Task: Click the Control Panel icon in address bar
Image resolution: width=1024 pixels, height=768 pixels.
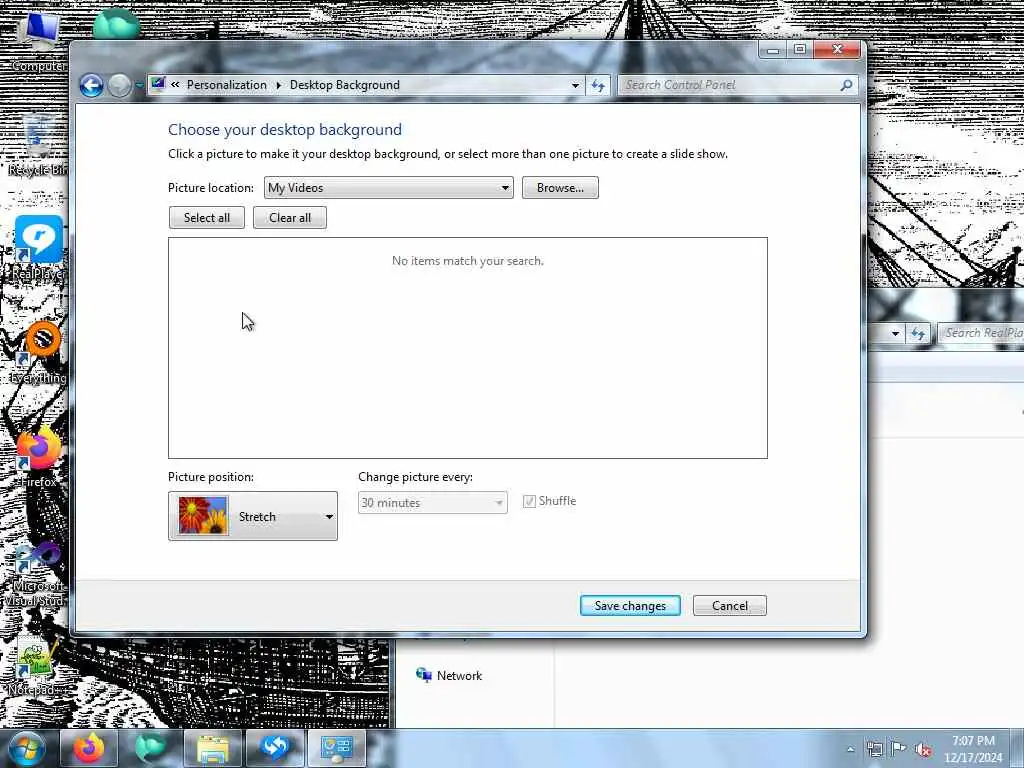Action: pyautogui.click(x=158, y=84)
